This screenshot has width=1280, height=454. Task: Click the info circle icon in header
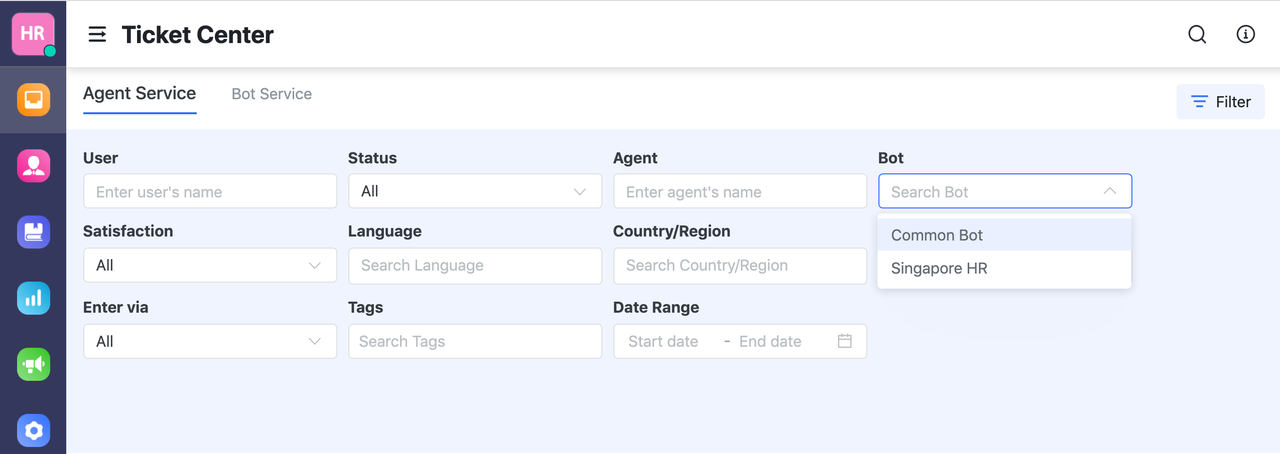click(1245, 35)
